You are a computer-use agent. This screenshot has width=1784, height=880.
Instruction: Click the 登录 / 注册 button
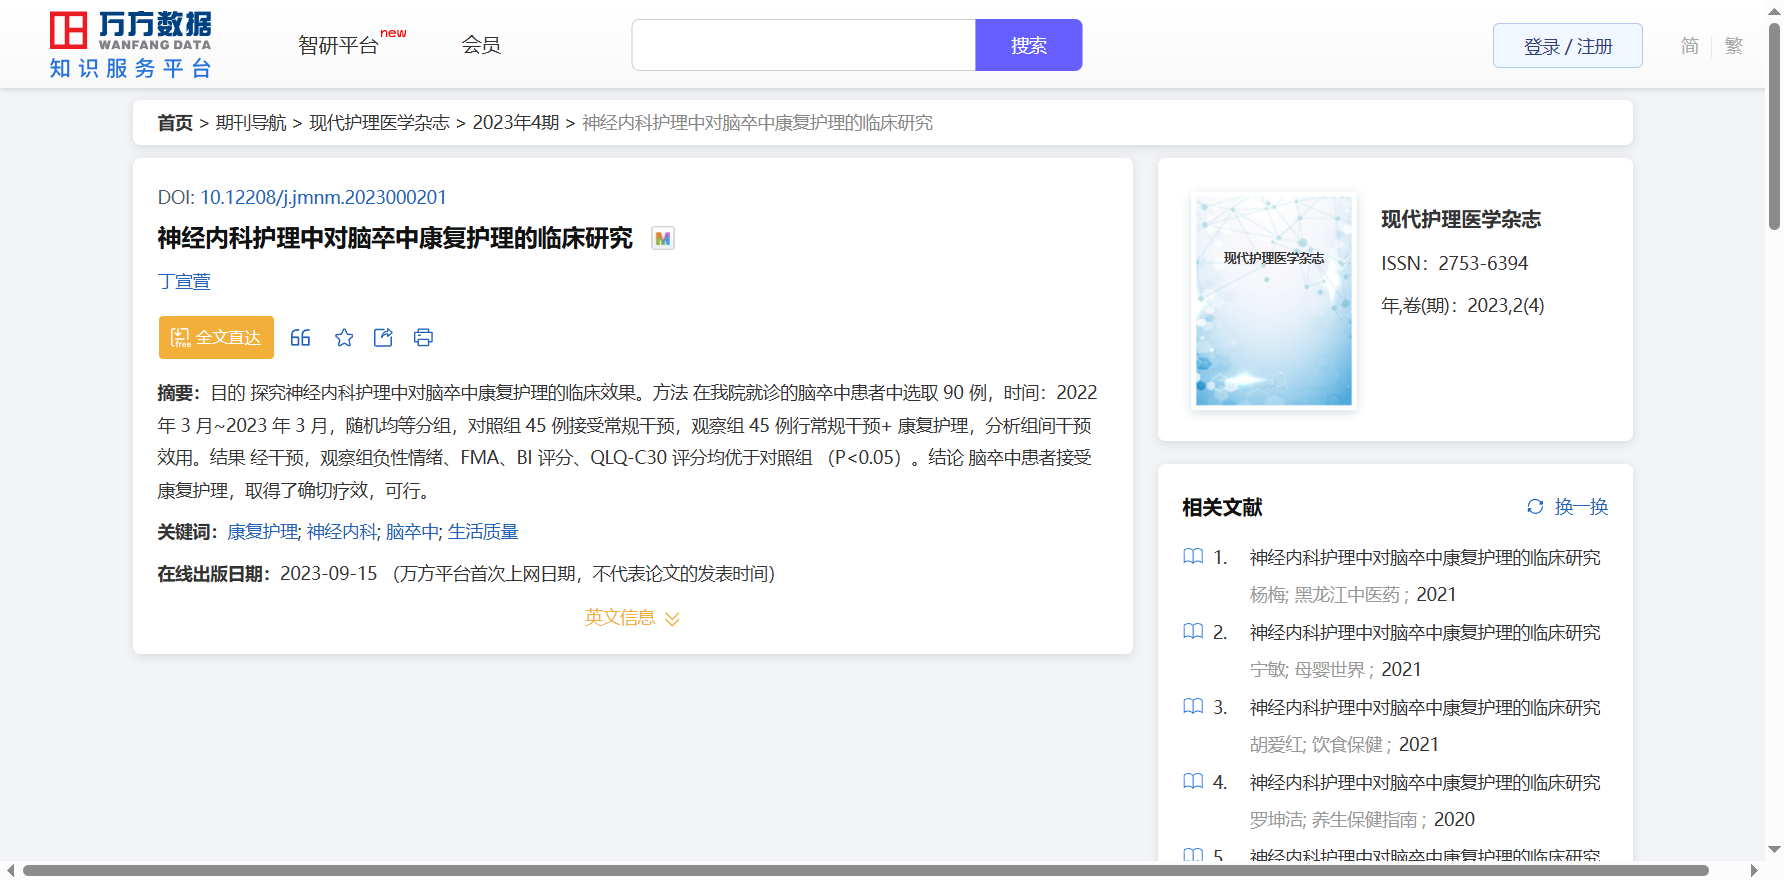[1567, 46]
